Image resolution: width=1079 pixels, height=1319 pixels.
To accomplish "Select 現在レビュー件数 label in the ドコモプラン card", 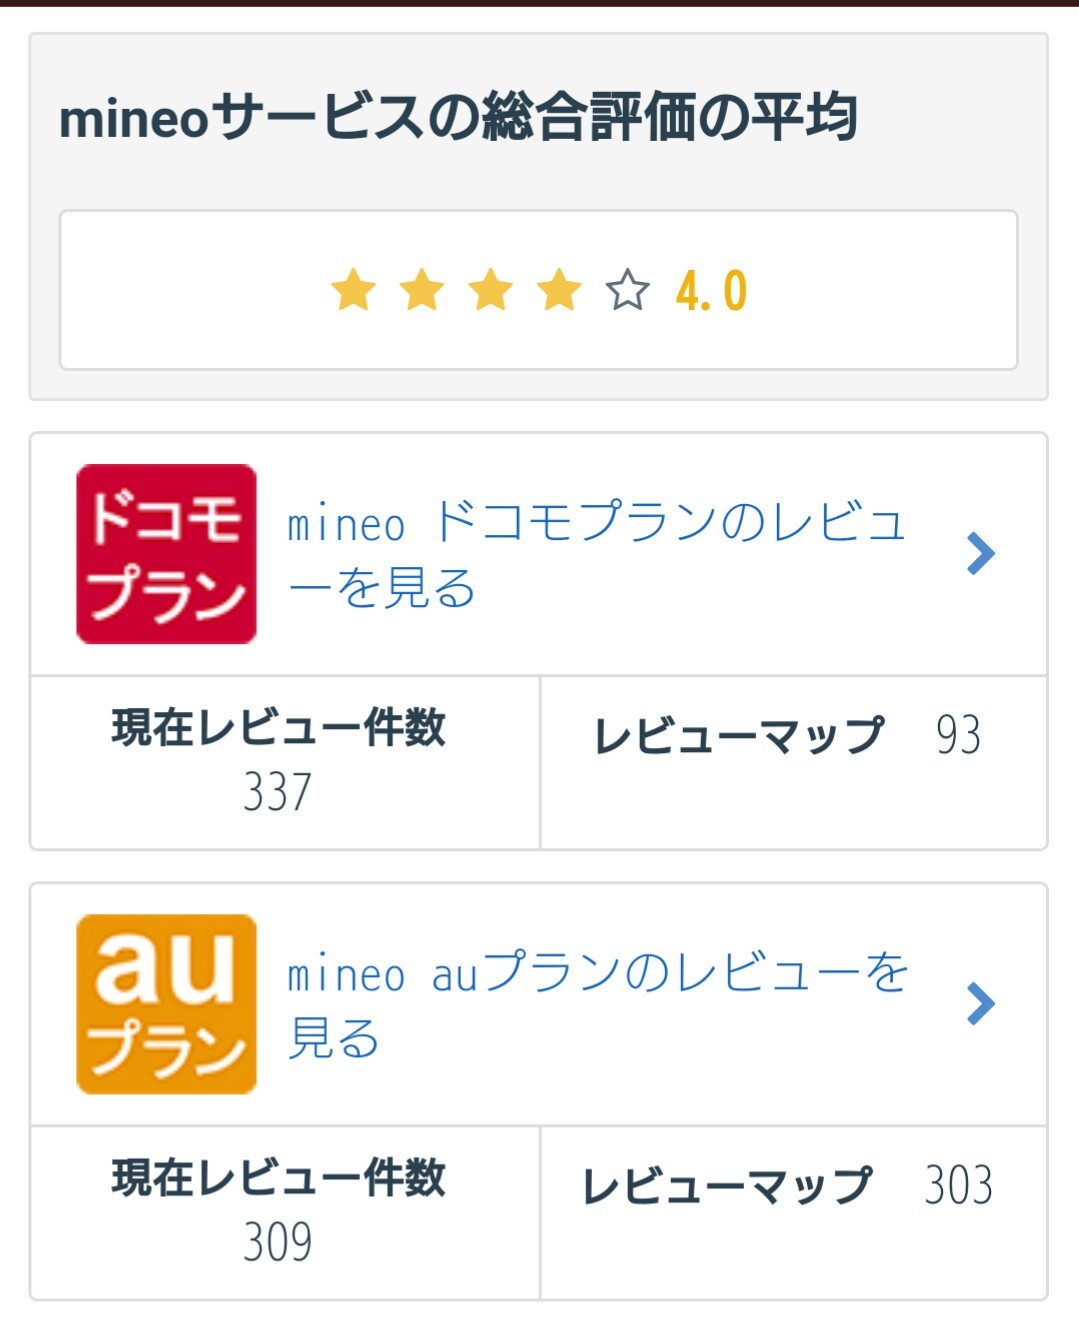I will click(278, 727).
